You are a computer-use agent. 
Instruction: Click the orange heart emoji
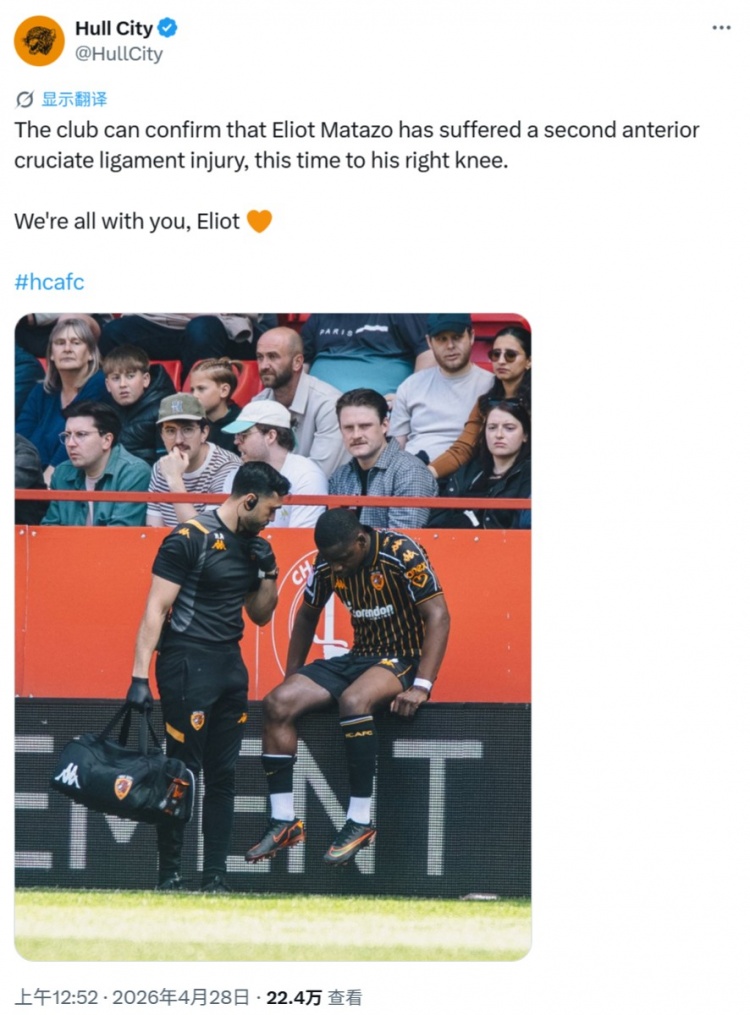click(259, 221)
